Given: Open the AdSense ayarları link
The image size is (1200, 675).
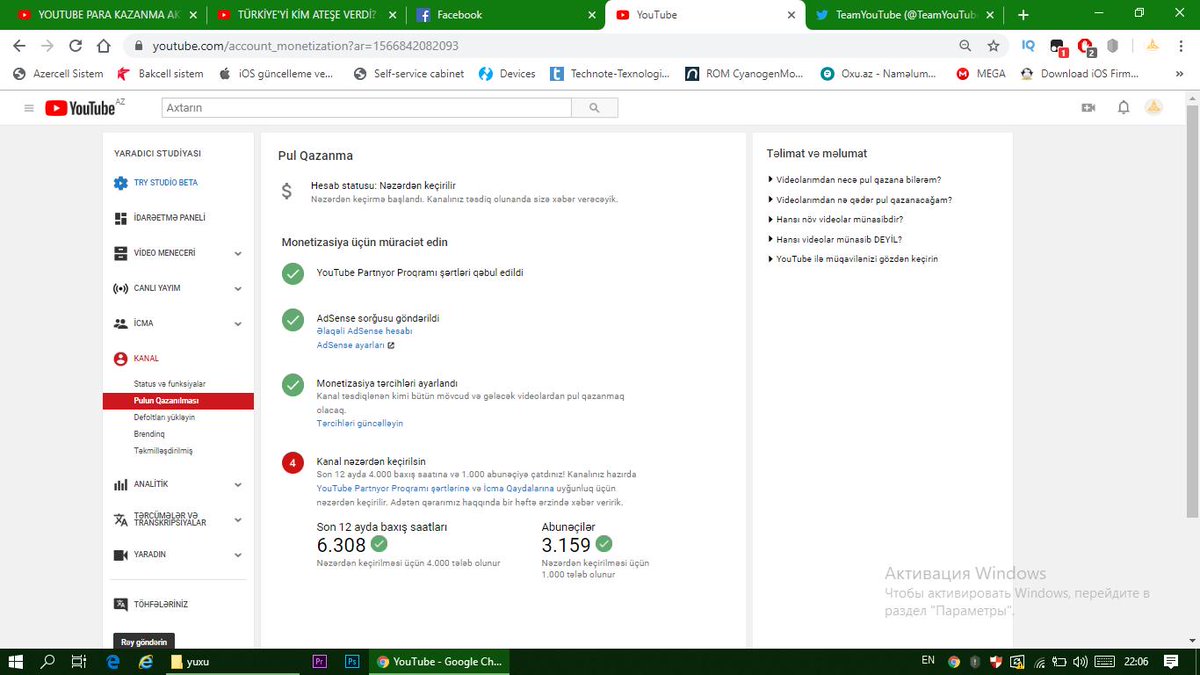Looking at the screenshot, I should [x=350, y=345].
